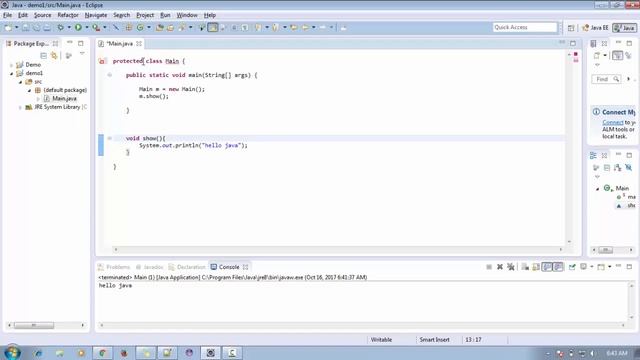Click the green Run button in toolbar
Viewport: 640px width, 360px height.
78,27
